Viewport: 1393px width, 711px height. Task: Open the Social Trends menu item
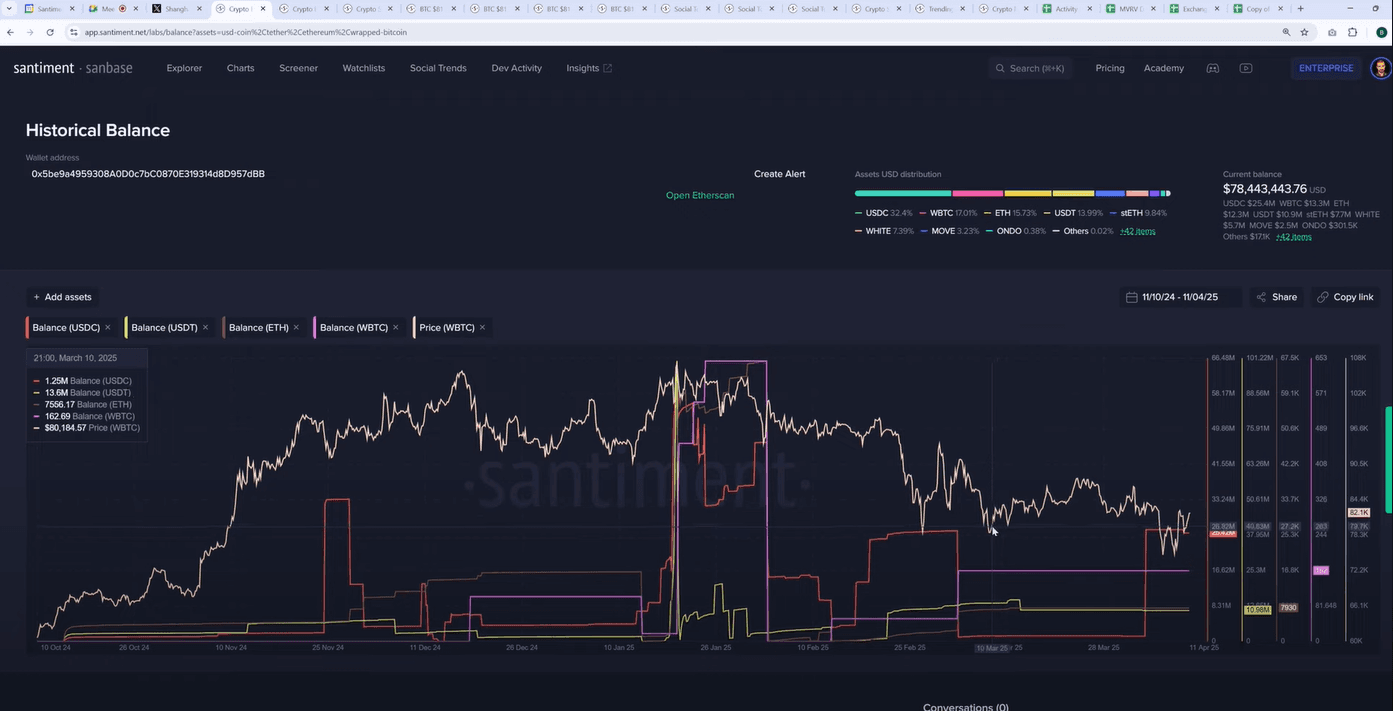coord(438,68)
